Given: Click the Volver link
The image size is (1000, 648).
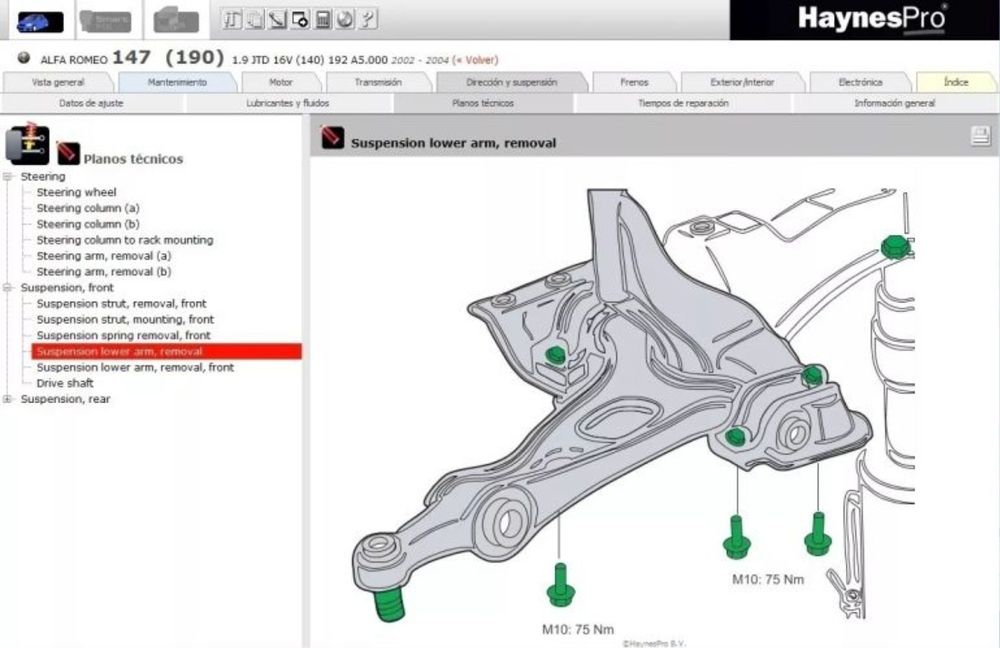Looking at the screenshot, I should [474, 60].
